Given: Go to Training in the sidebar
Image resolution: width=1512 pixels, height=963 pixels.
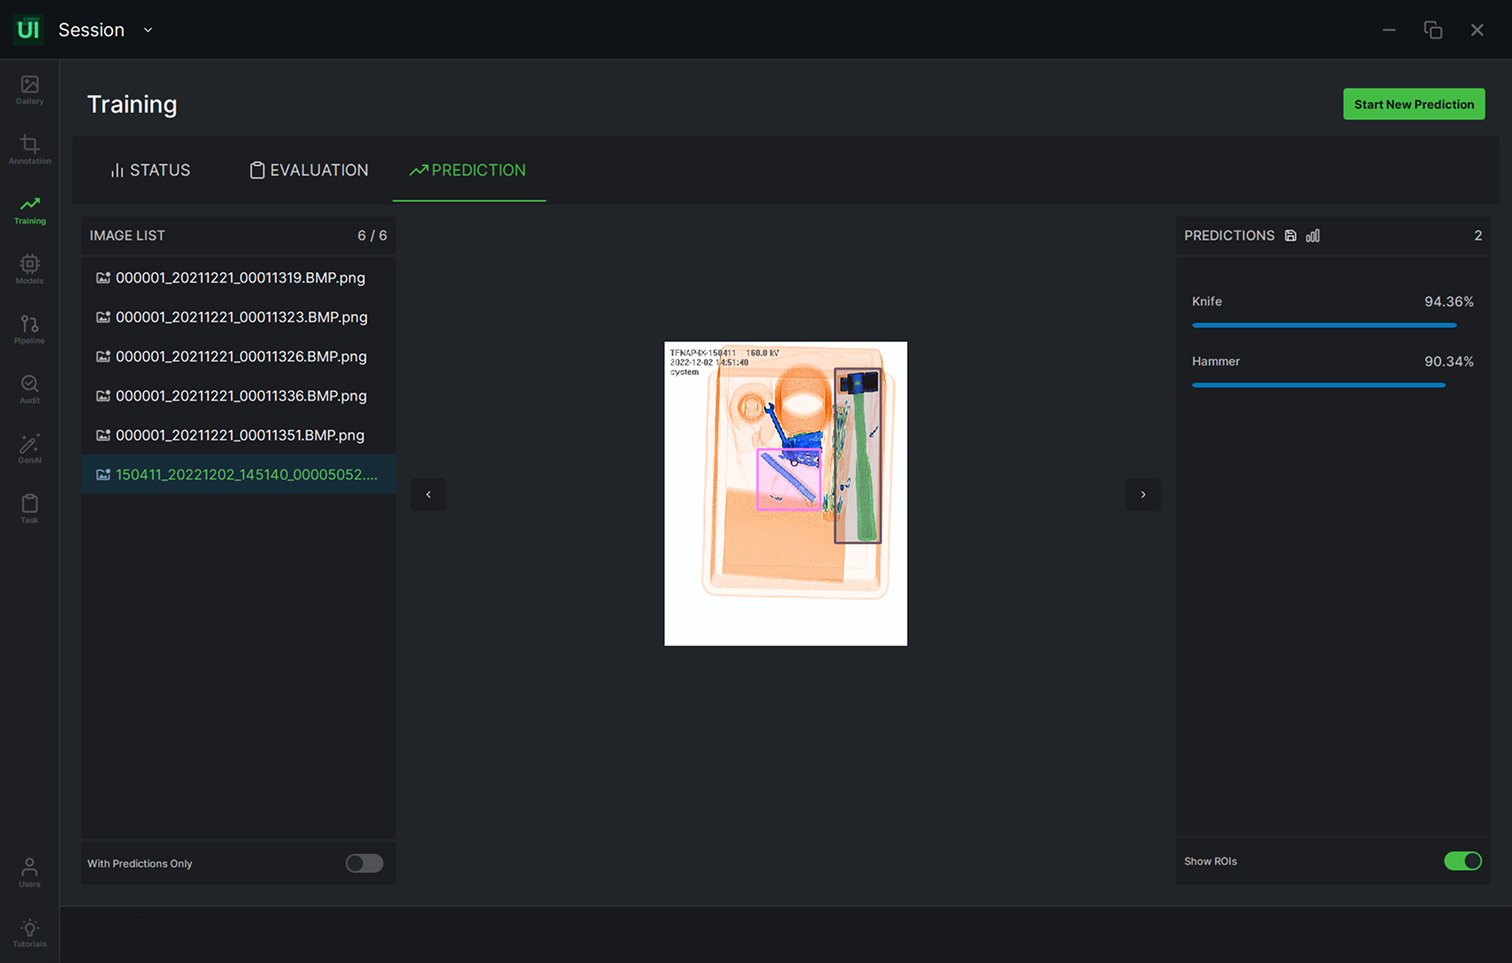Looking at the screenshot, I should (x=29, y=210).
